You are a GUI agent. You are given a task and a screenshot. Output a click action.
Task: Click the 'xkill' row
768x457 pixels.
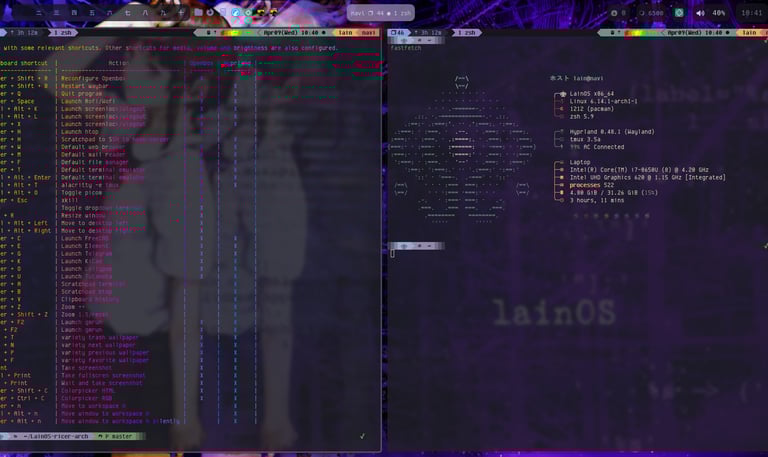pos(70,200)
